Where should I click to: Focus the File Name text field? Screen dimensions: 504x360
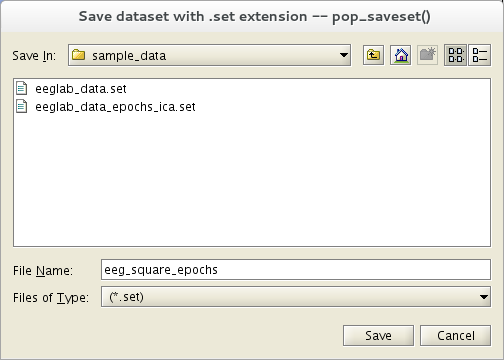[x=296, y=270]
